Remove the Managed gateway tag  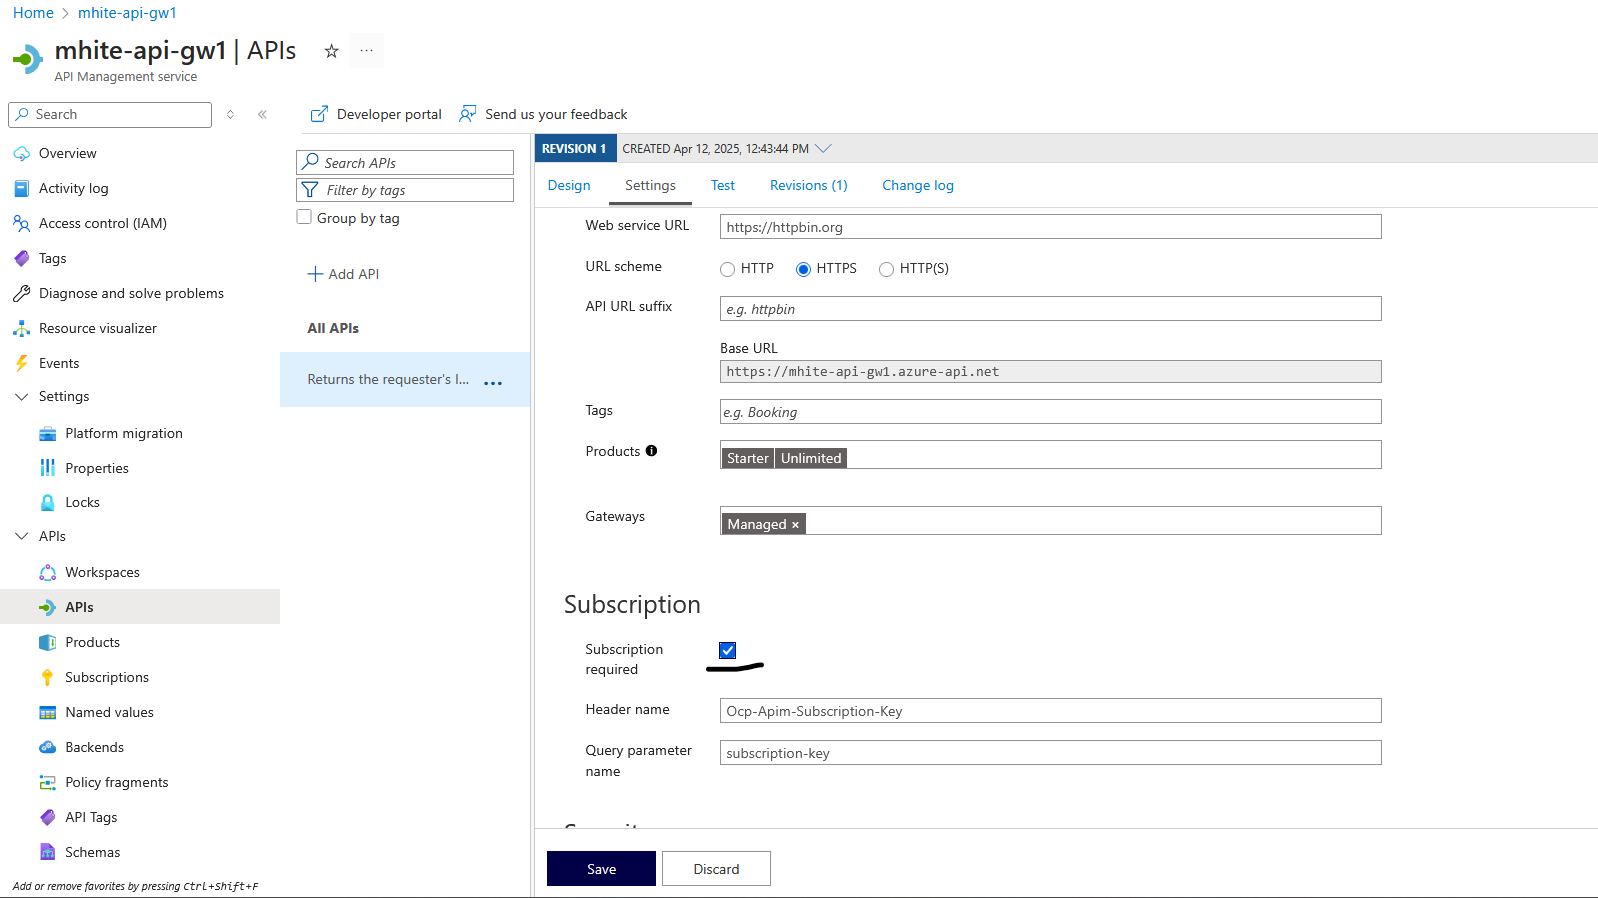pyautogui.click(x=795, y=525)
